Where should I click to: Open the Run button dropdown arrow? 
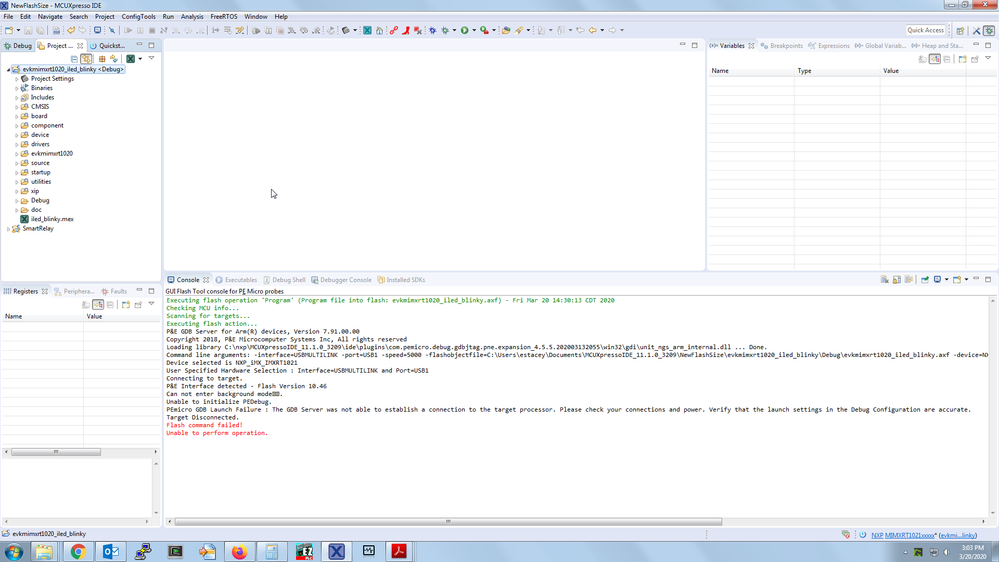pyautogui.click(x=474, y=30)
